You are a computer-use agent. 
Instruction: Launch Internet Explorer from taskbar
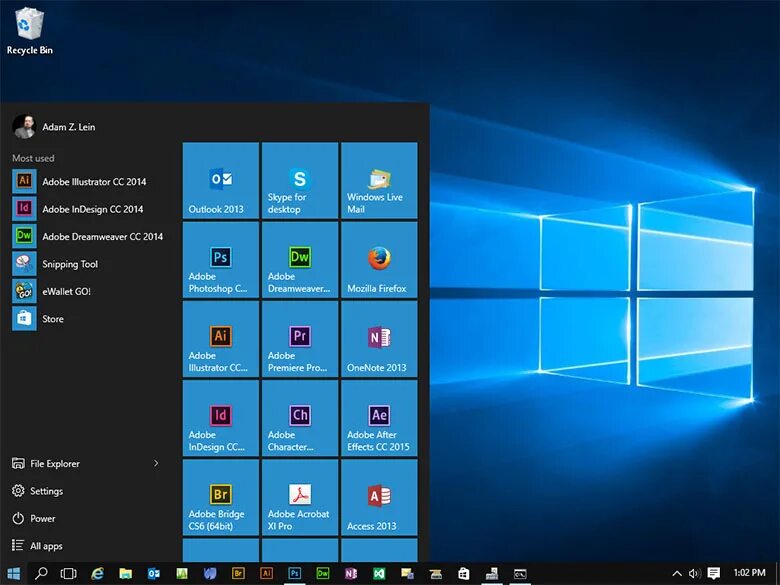click(98, 574)
